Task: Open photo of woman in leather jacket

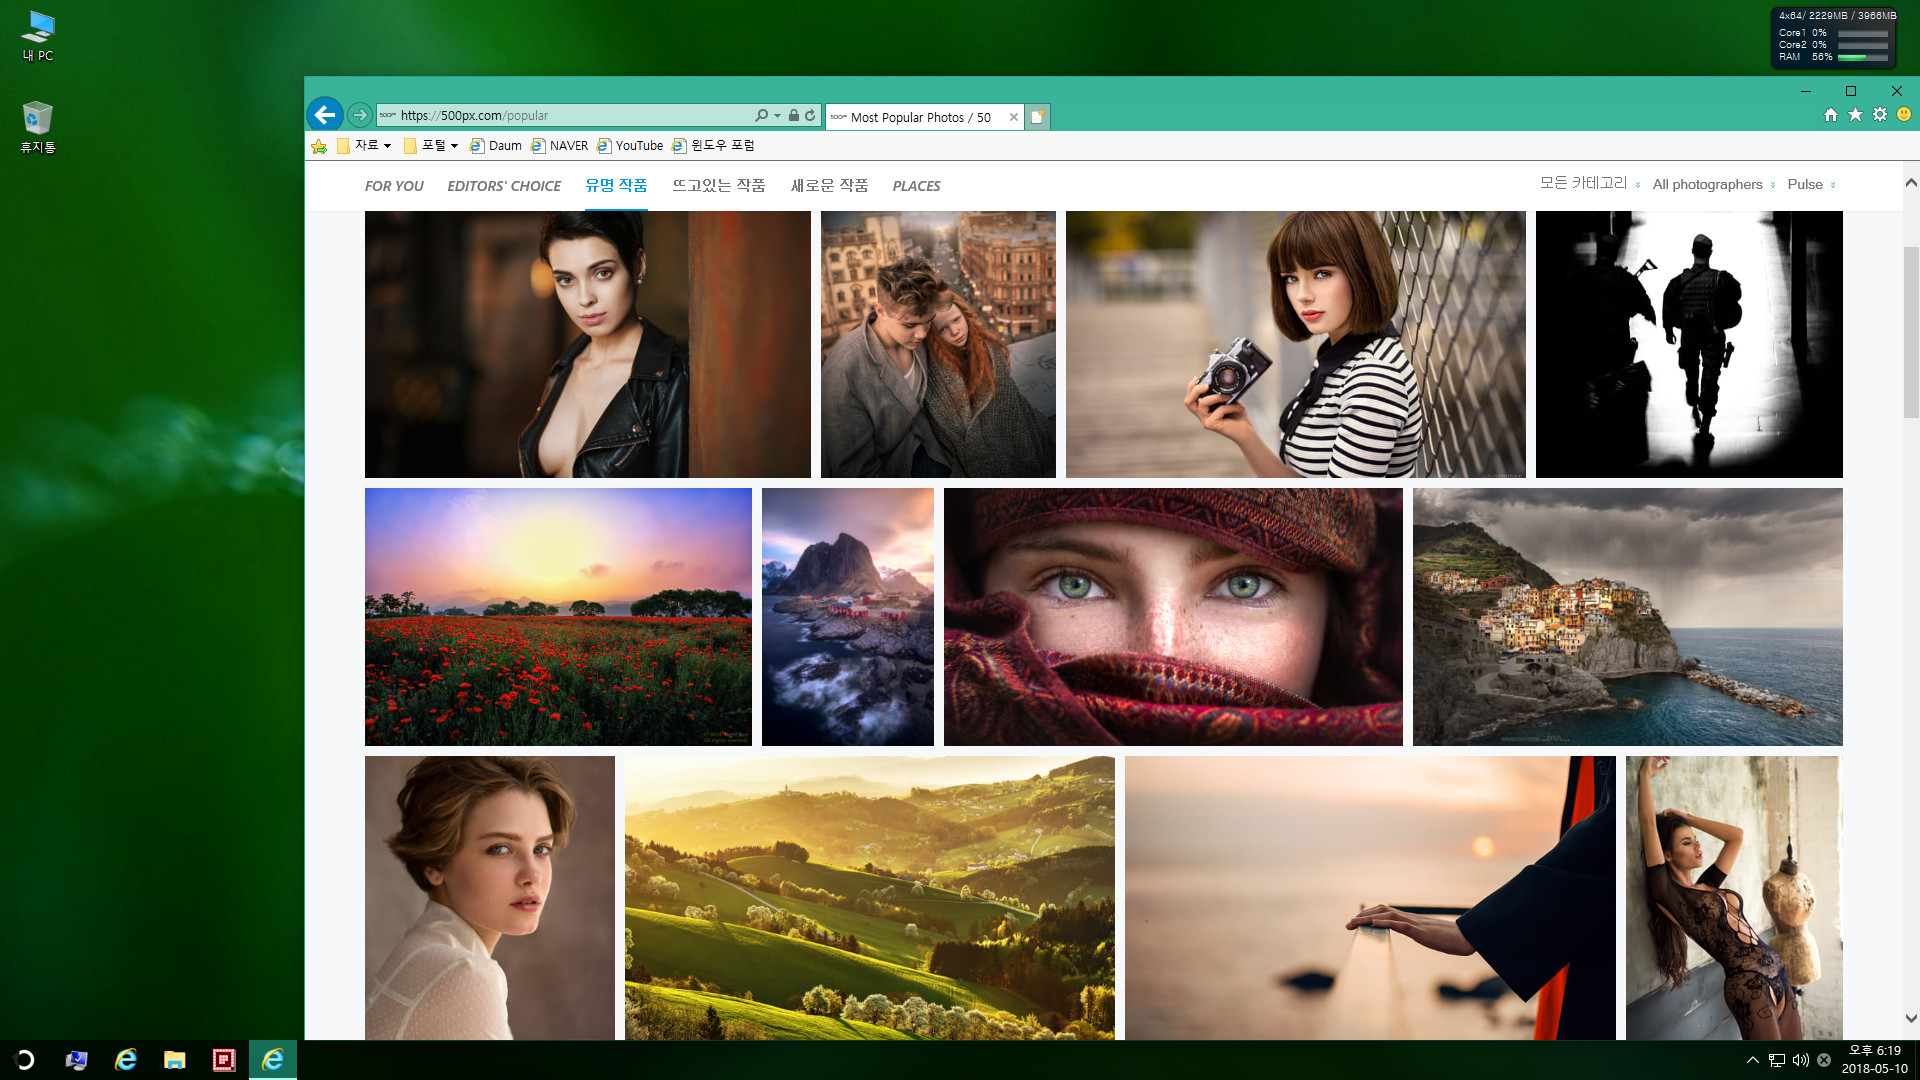Action: tap(588, 344)
